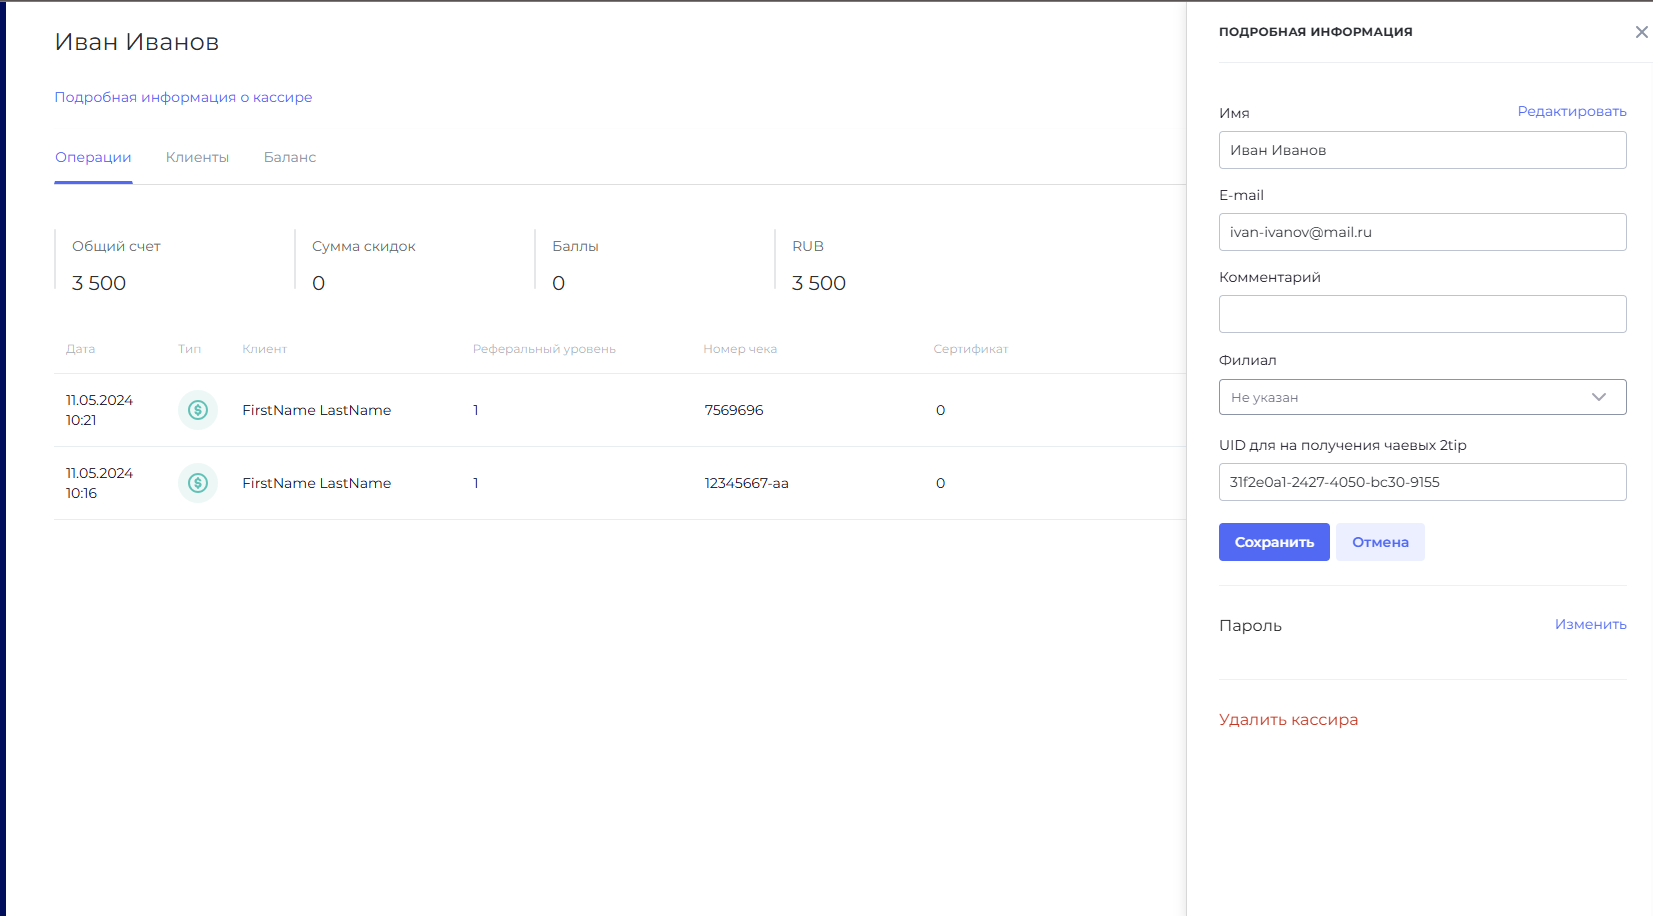
Task: Open the Филиал dropdown
Action: pyautogui.click(x=1422, y=397)
